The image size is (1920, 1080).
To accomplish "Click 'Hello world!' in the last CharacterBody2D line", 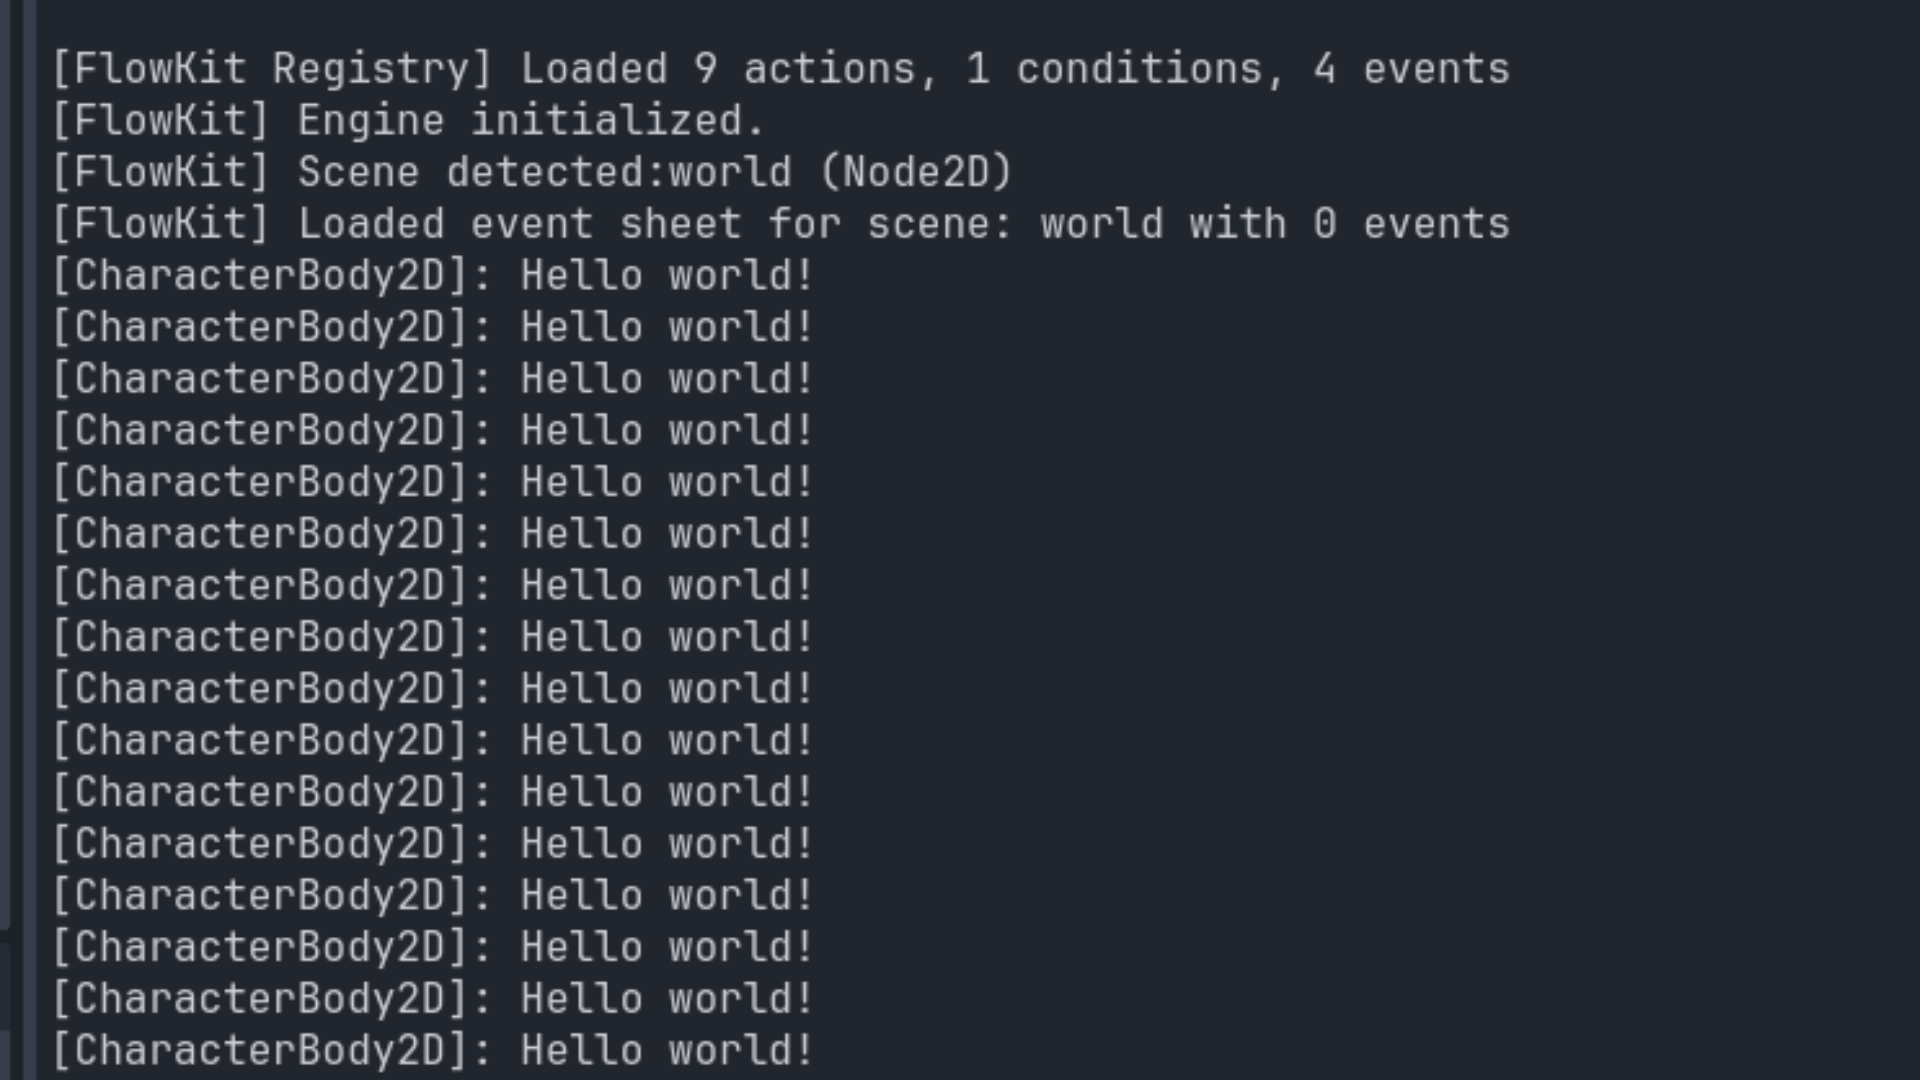I will click(x=666, y=1050).
